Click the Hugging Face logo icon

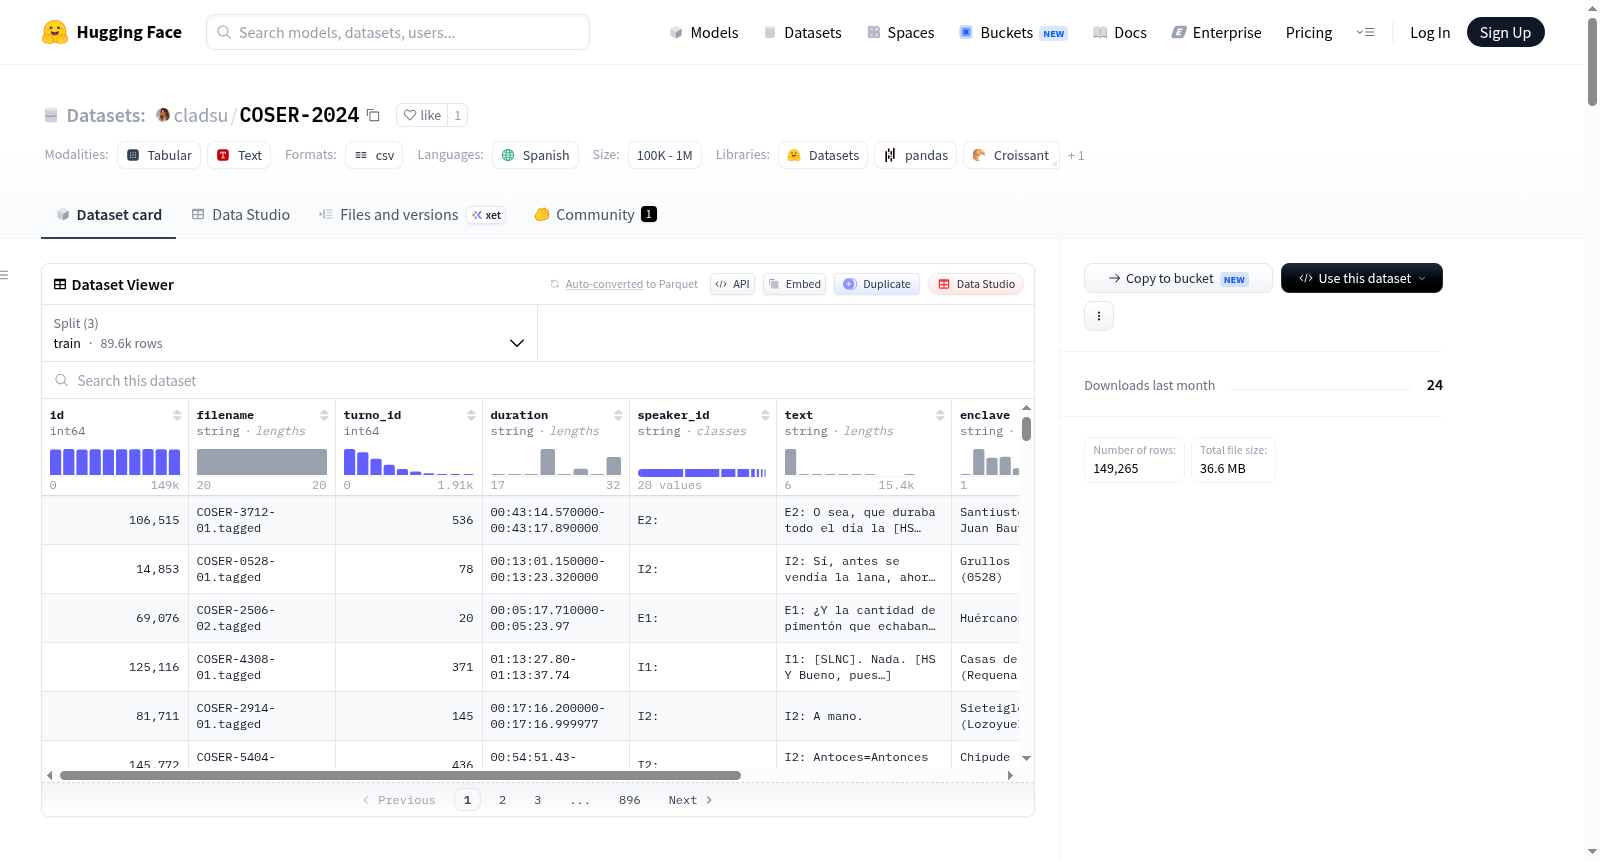55,32
